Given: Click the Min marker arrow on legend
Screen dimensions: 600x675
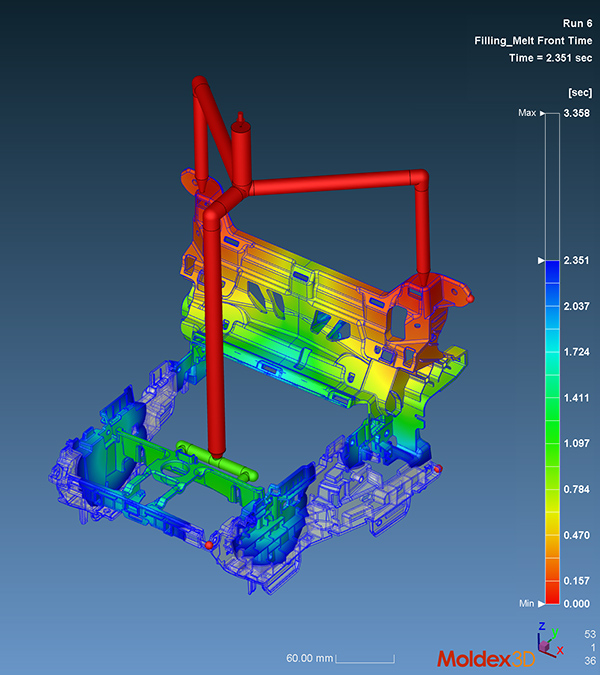Looking at the screenshot, I should click(x=541, y=604).
